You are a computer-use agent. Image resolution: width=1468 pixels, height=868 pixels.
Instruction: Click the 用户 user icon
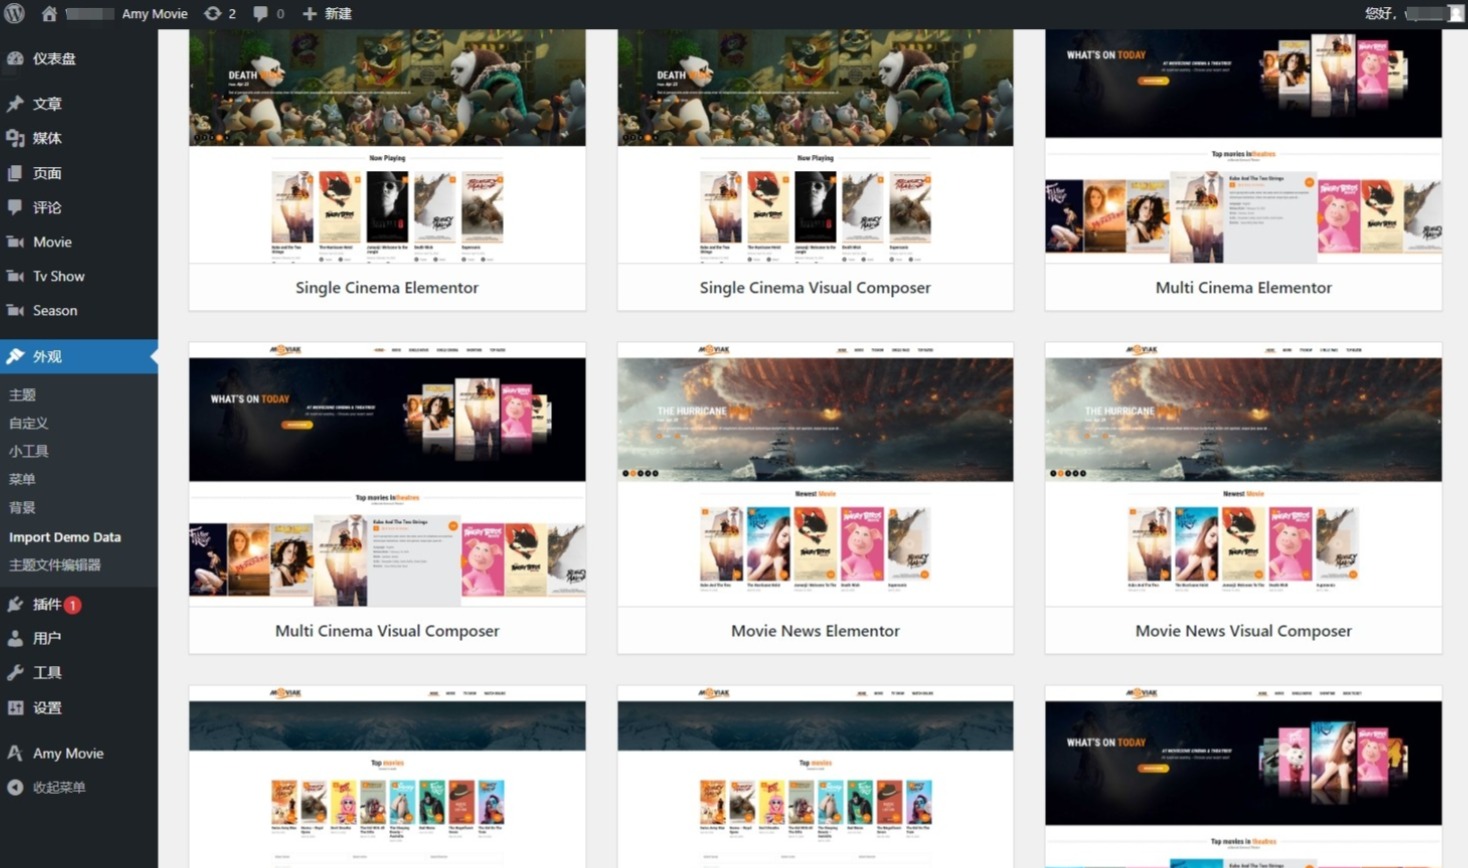[15, 638]
